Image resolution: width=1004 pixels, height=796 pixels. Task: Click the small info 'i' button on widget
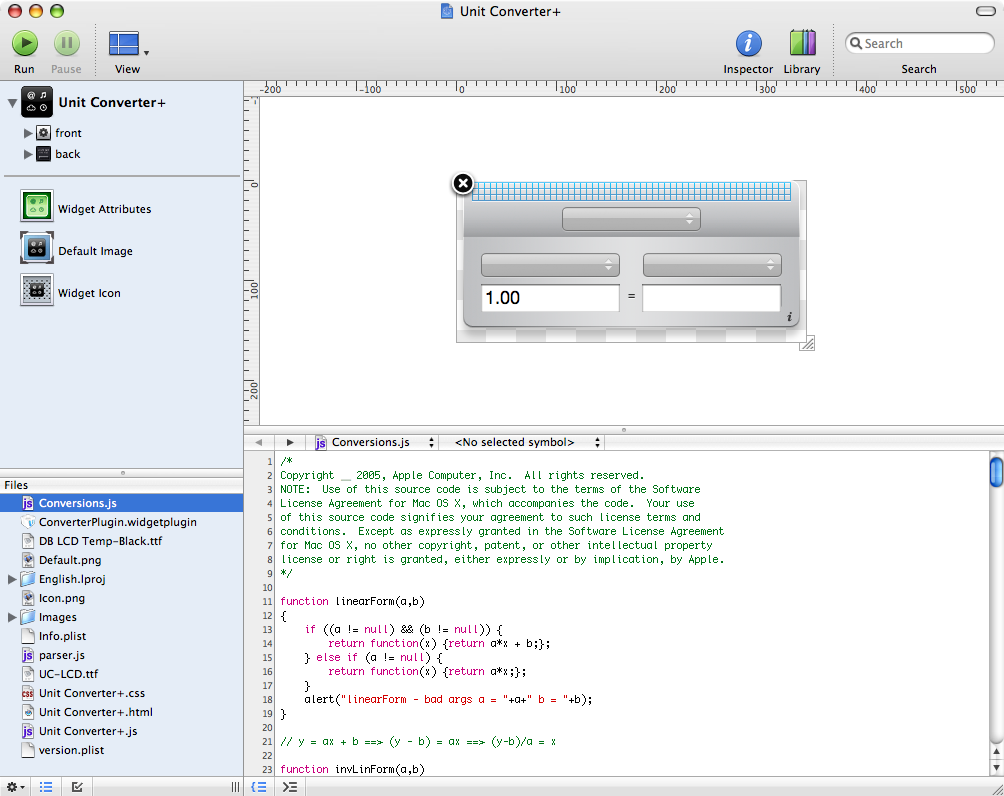789,316
